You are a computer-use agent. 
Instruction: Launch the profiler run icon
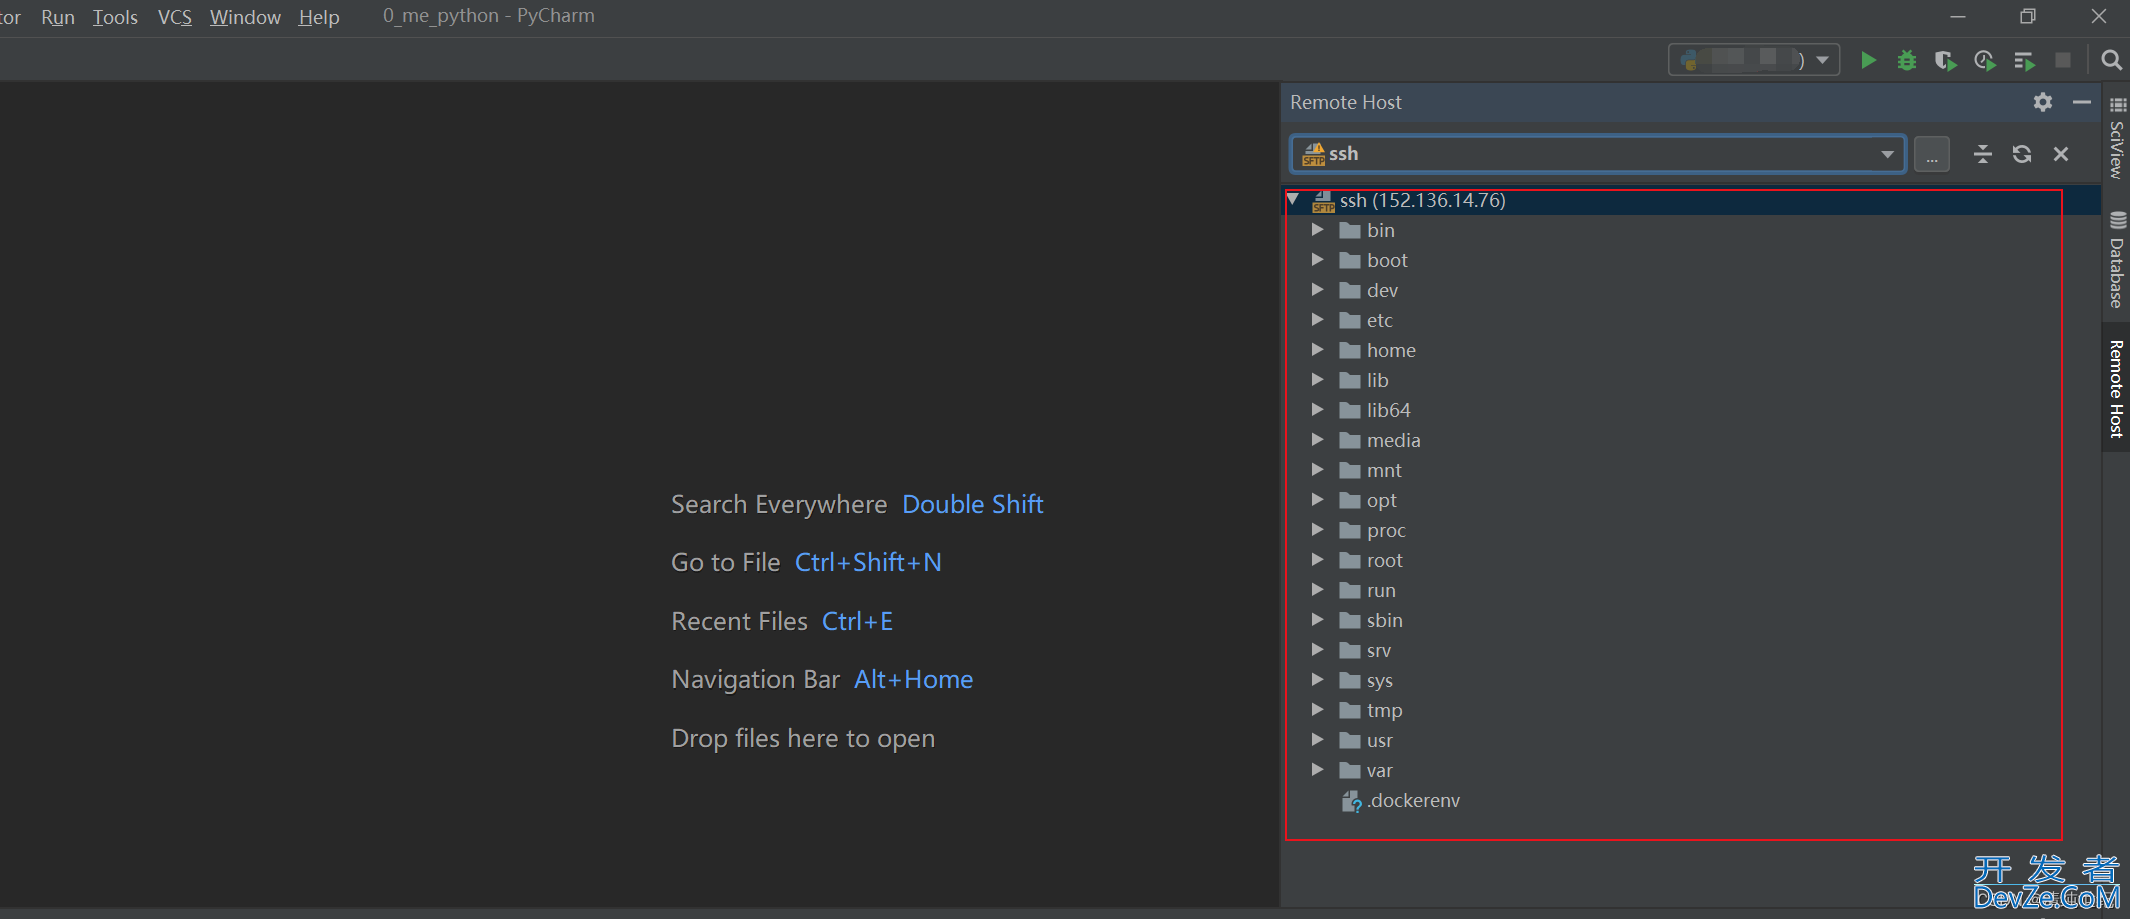(1985, 61)
